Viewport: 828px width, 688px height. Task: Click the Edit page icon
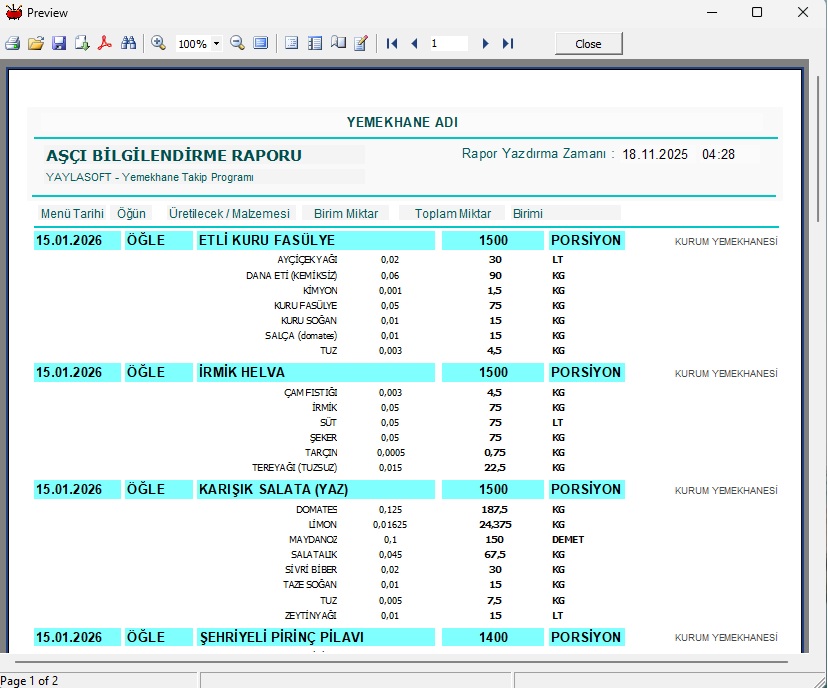(361, 44)
